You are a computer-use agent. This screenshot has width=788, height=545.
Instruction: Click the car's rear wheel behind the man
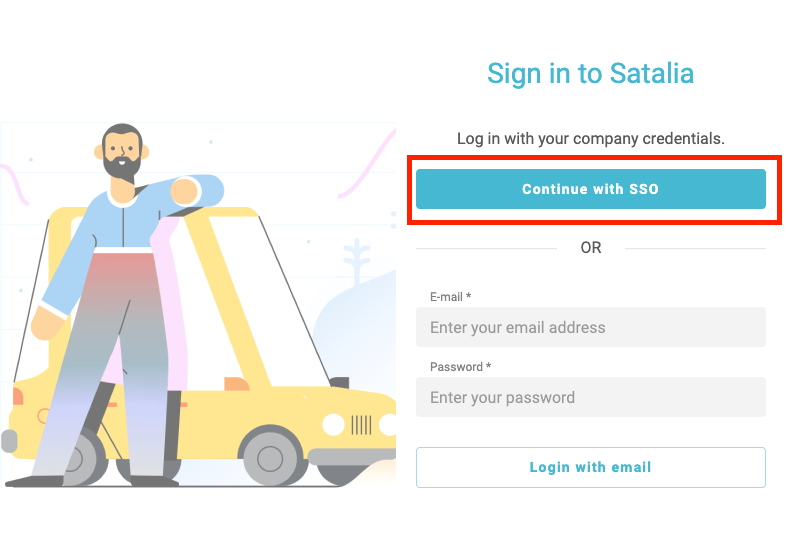pyautogui.click(x=80, y=460)
